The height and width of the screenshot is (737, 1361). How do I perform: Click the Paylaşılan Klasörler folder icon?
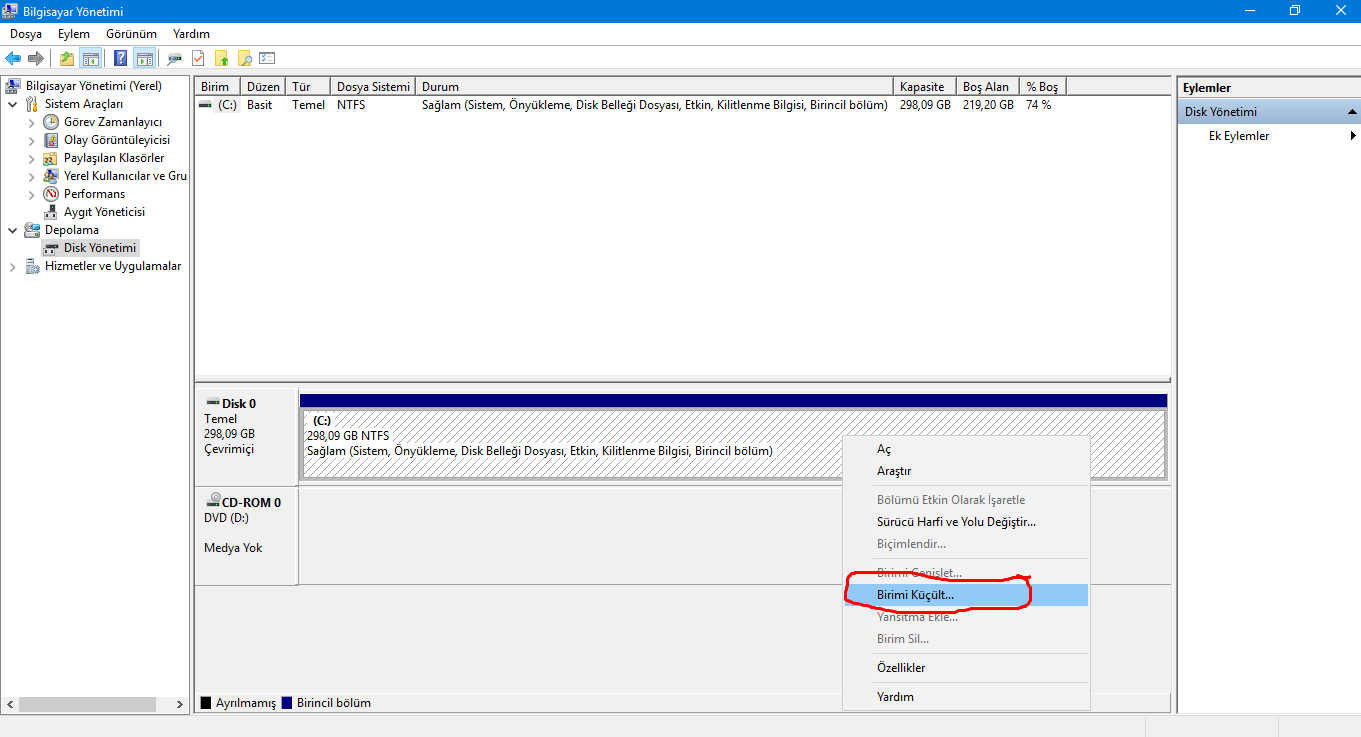(x=51, y=158)
